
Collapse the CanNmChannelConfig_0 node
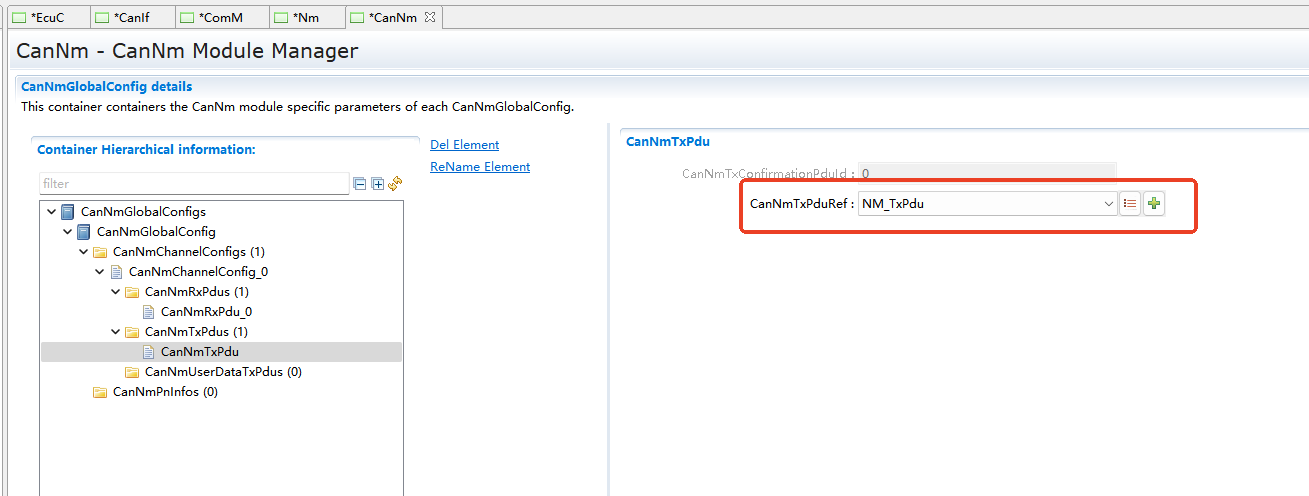pyautogui.click(x=100, y=272)
